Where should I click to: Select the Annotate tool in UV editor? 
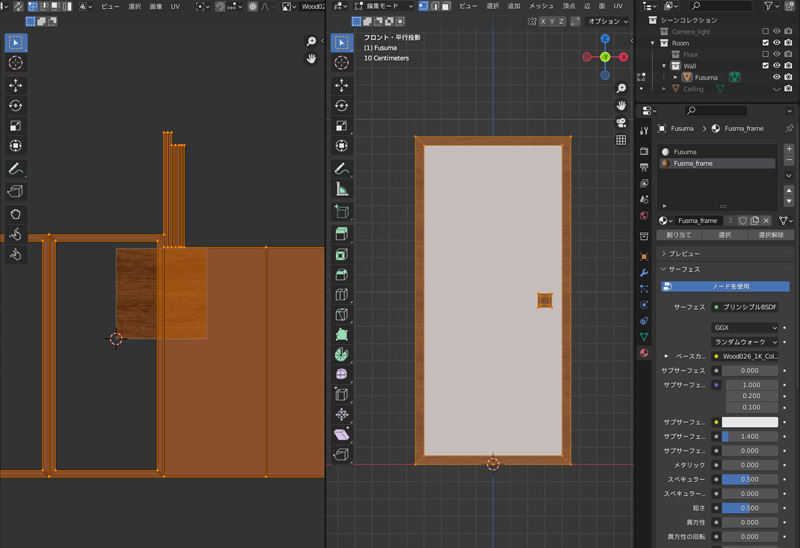tap(16, 169)
